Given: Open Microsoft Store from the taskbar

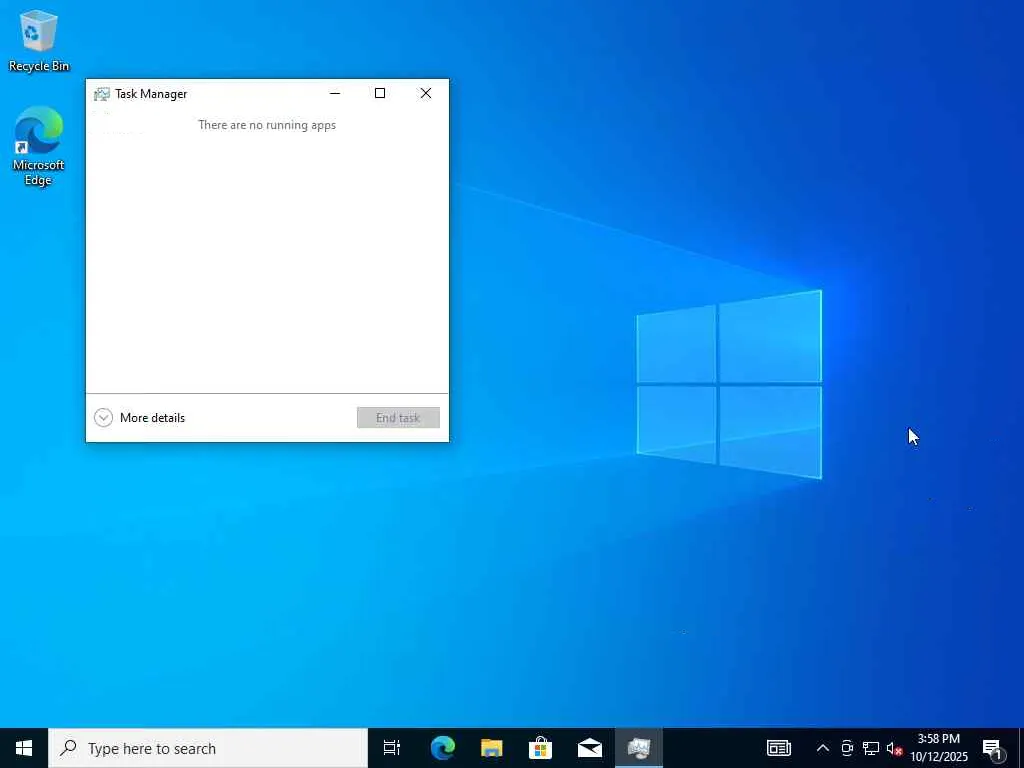Looking at the screenshot, I should click(x=541, y=748).
